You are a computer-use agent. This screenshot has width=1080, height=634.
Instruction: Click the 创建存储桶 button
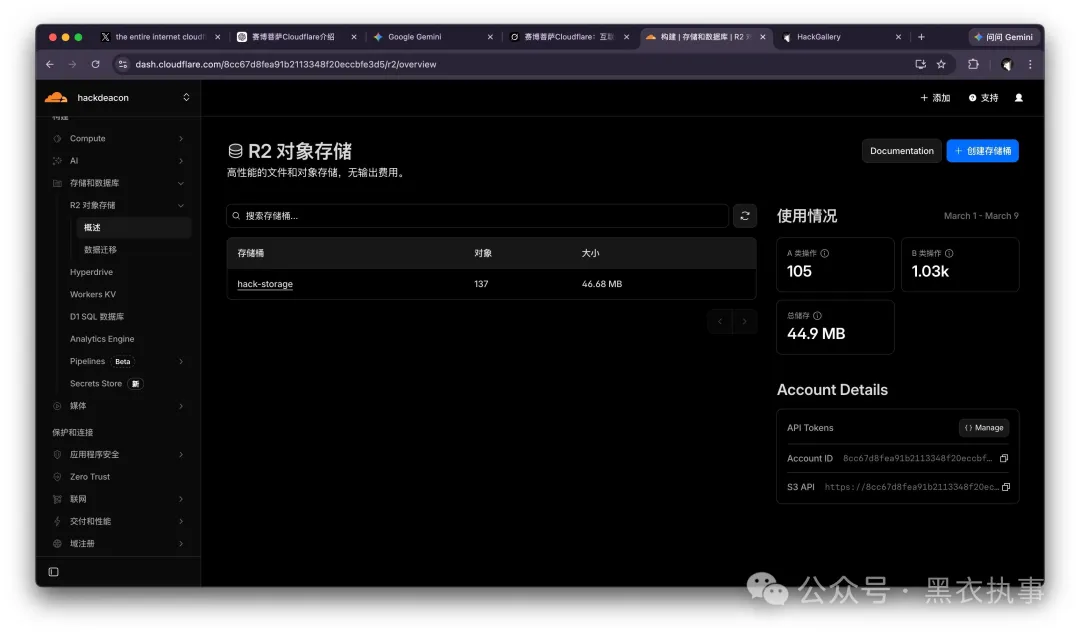(x=982, y=151)
